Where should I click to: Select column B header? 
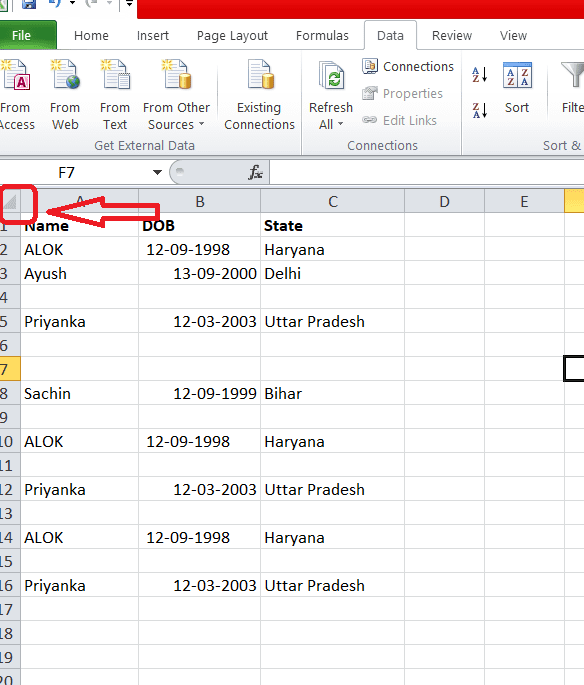click(x=200, y=201)
